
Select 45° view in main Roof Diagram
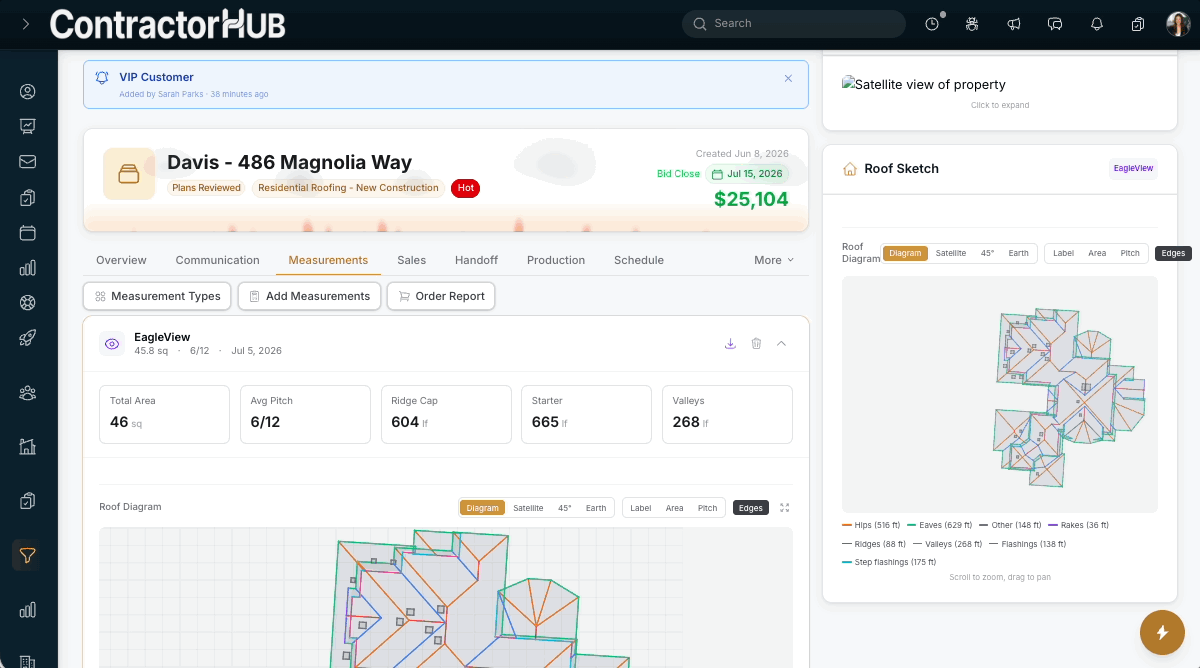tap(565, 508)
